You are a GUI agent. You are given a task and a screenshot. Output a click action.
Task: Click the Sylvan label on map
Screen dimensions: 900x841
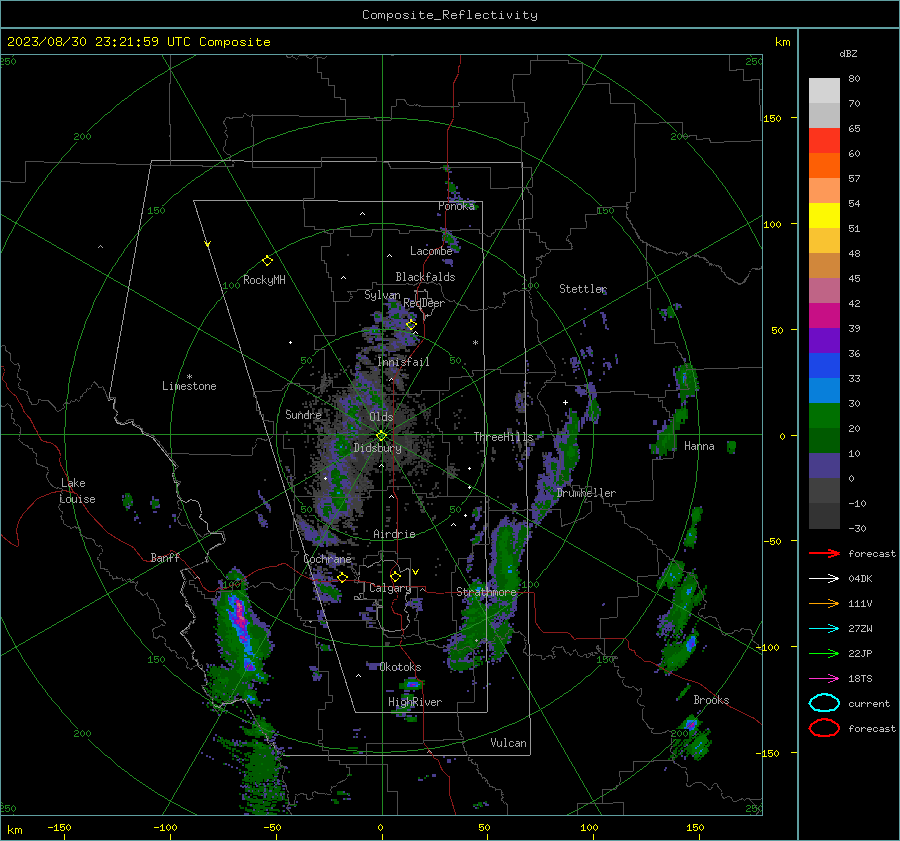(x=382, y=296)
